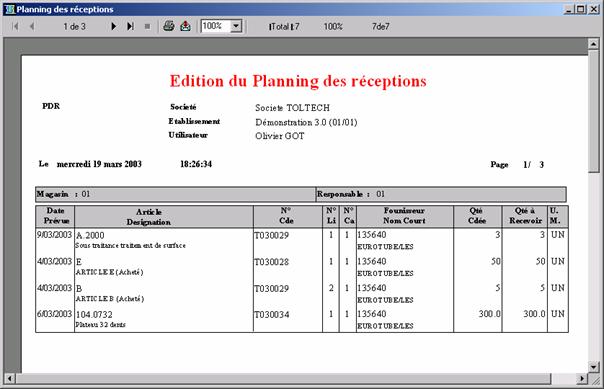Export the report with export icon
Image resolution: width=604 pixels, height=389 pixels.
186,26
